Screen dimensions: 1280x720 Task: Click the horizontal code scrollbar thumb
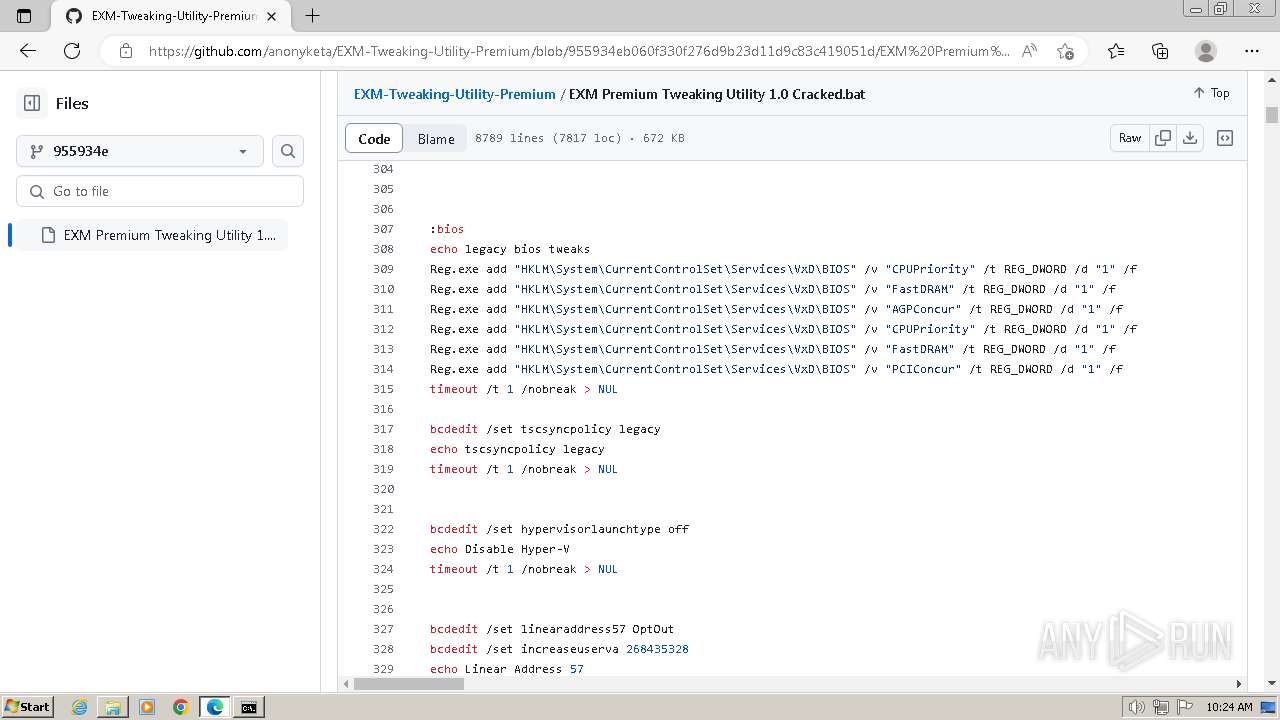pos(409,684)
